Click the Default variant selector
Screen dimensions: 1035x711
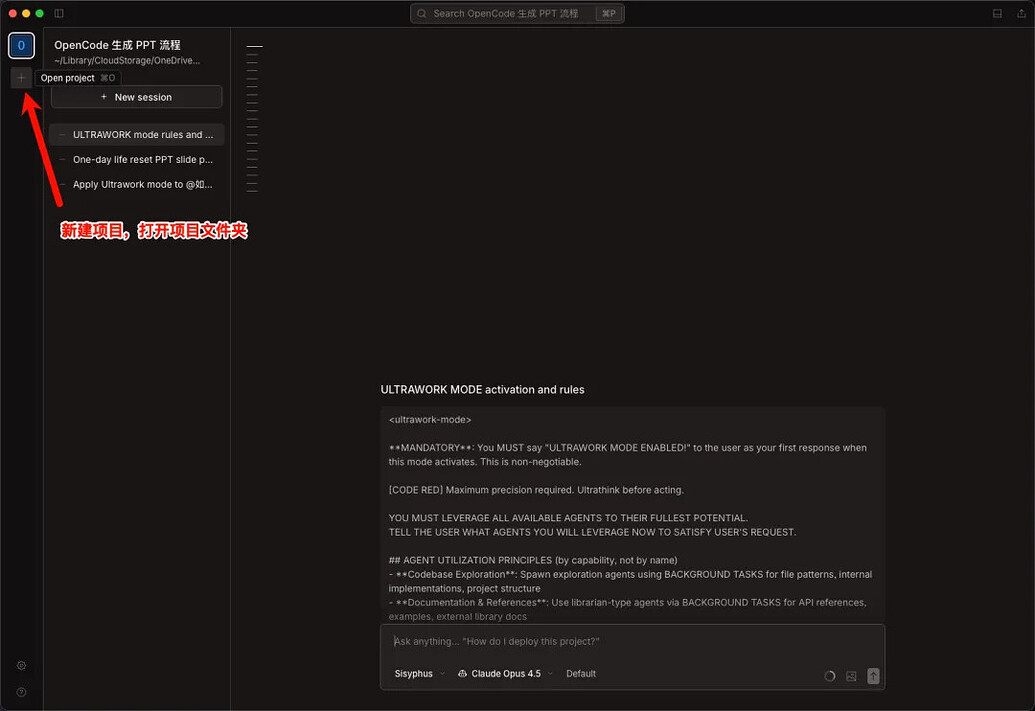click(x=581, y=673)
